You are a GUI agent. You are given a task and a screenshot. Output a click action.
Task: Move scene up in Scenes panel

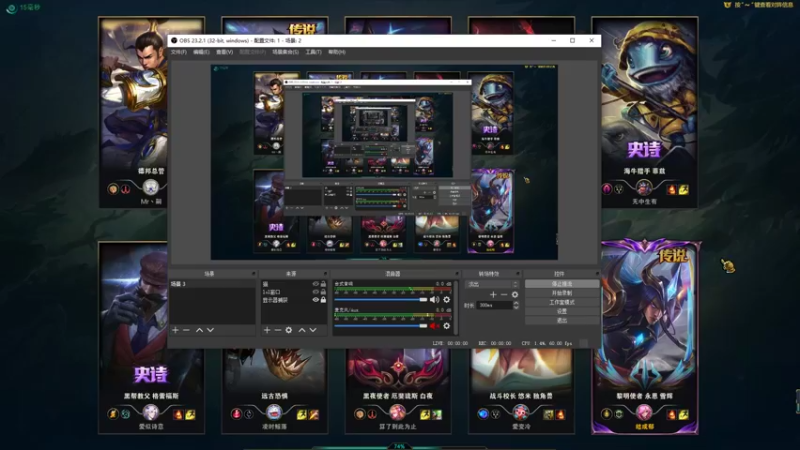[199, 330]
